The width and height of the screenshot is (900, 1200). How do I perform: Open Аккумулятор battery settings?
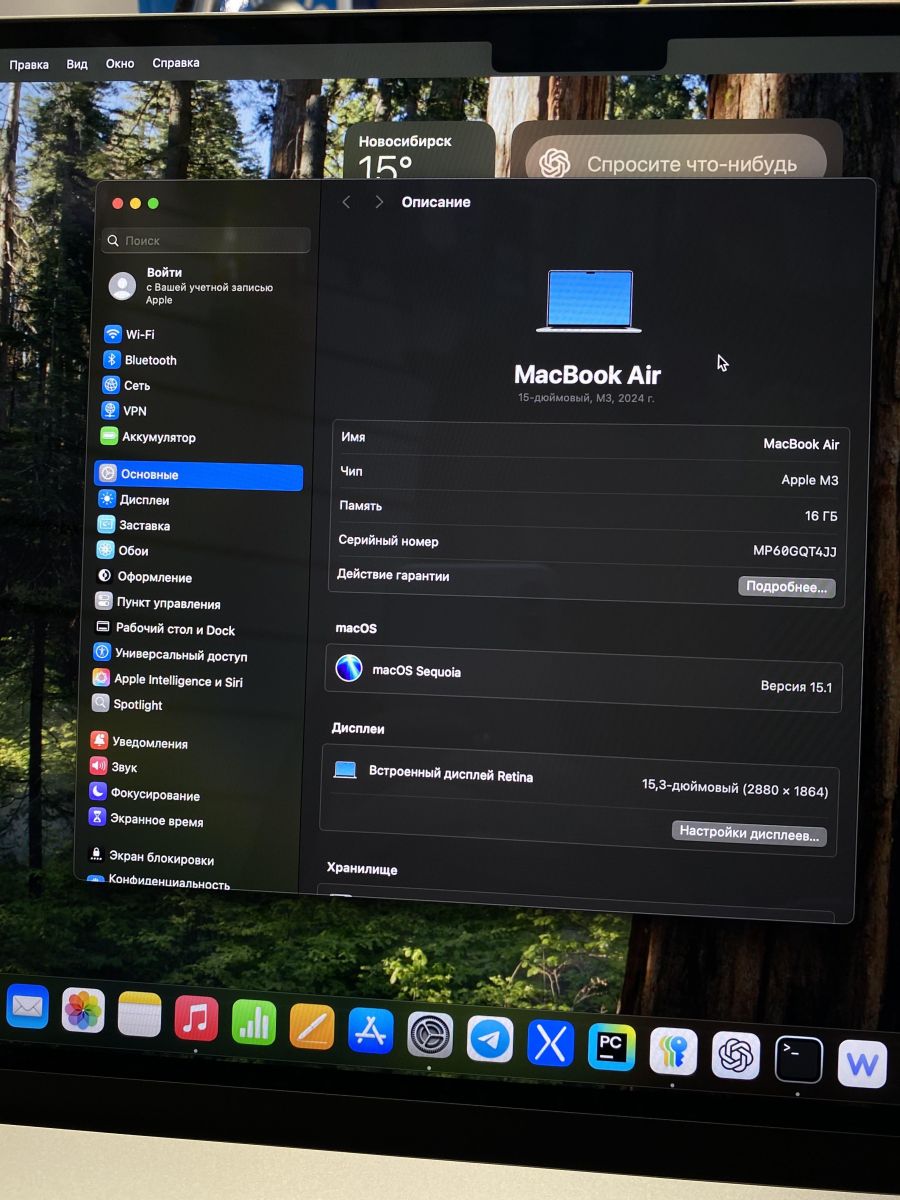148,437
